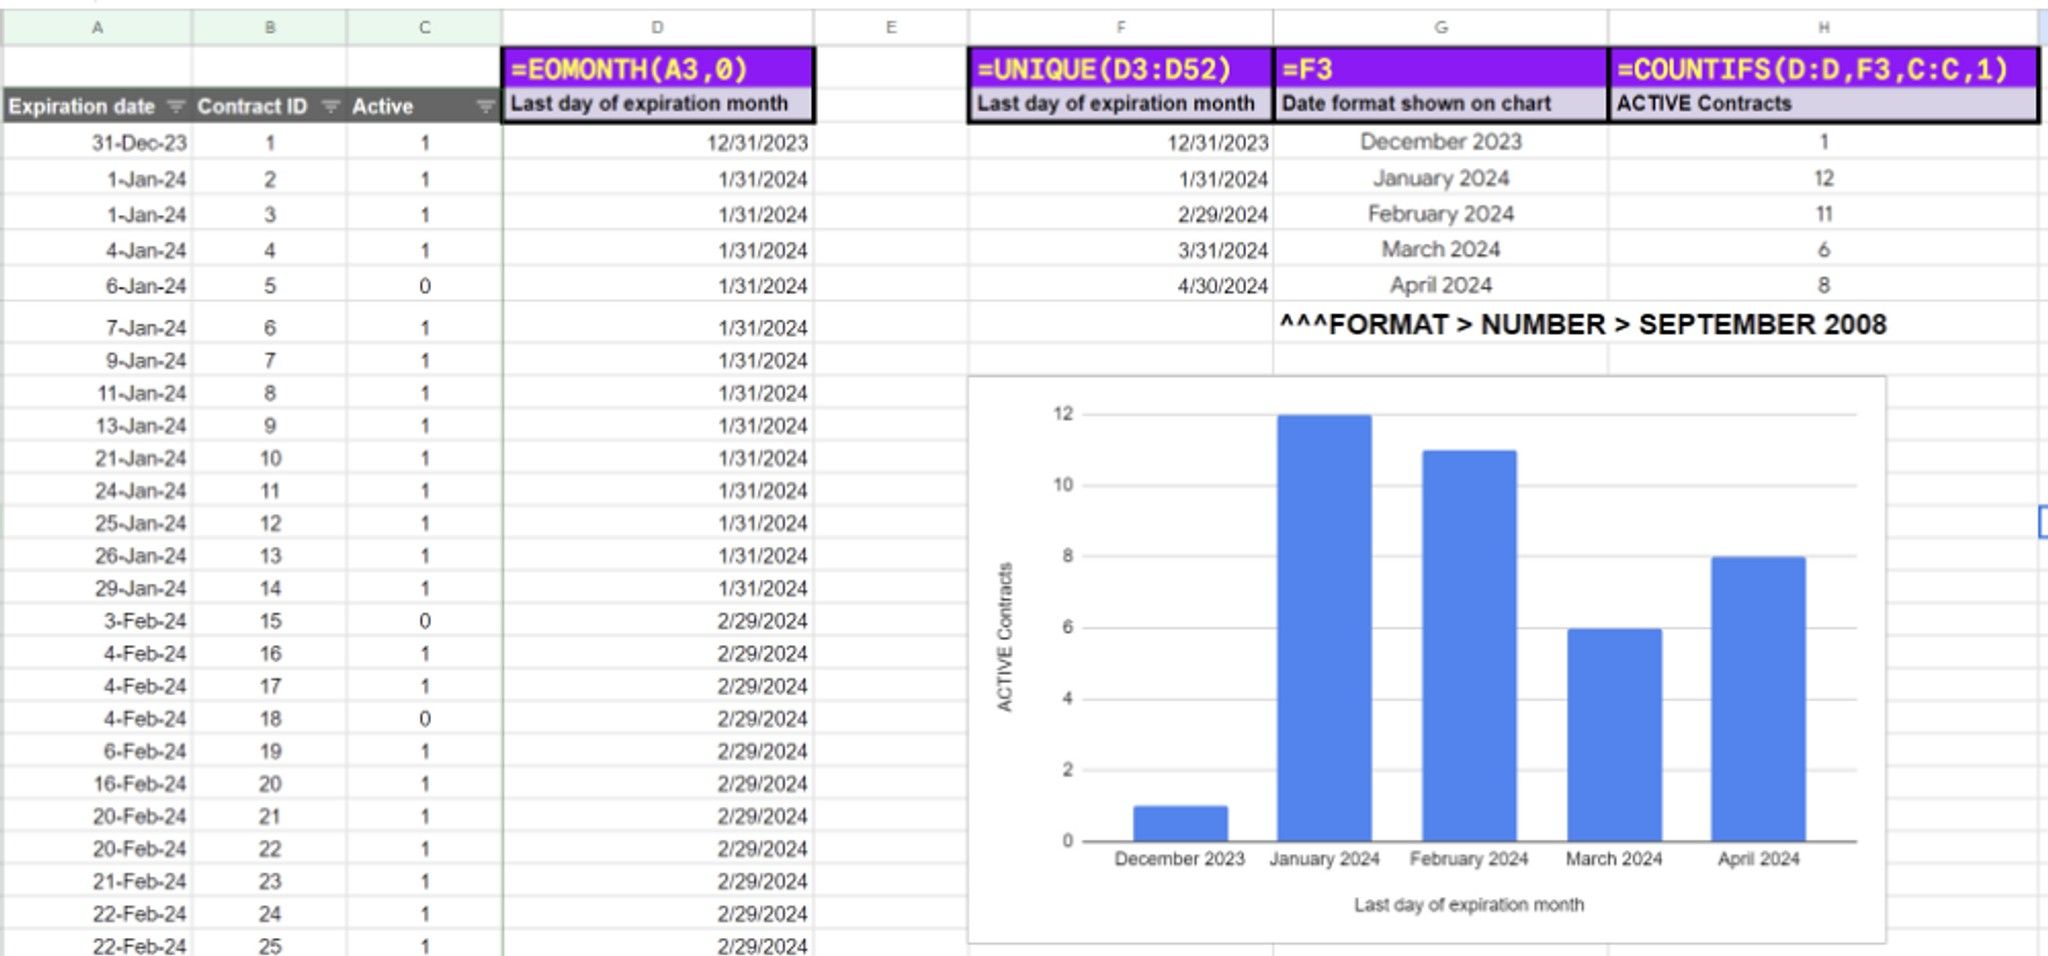Click the chart's horizontal axis title

(1468, 905)
